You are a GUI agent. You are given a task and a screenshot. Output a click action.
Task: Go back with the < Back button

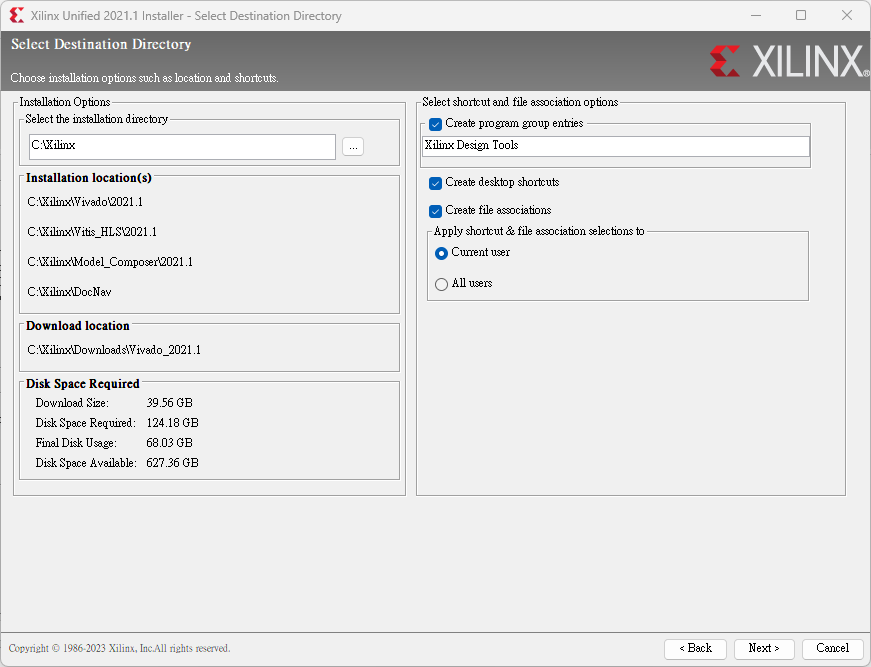click(695, 649)
